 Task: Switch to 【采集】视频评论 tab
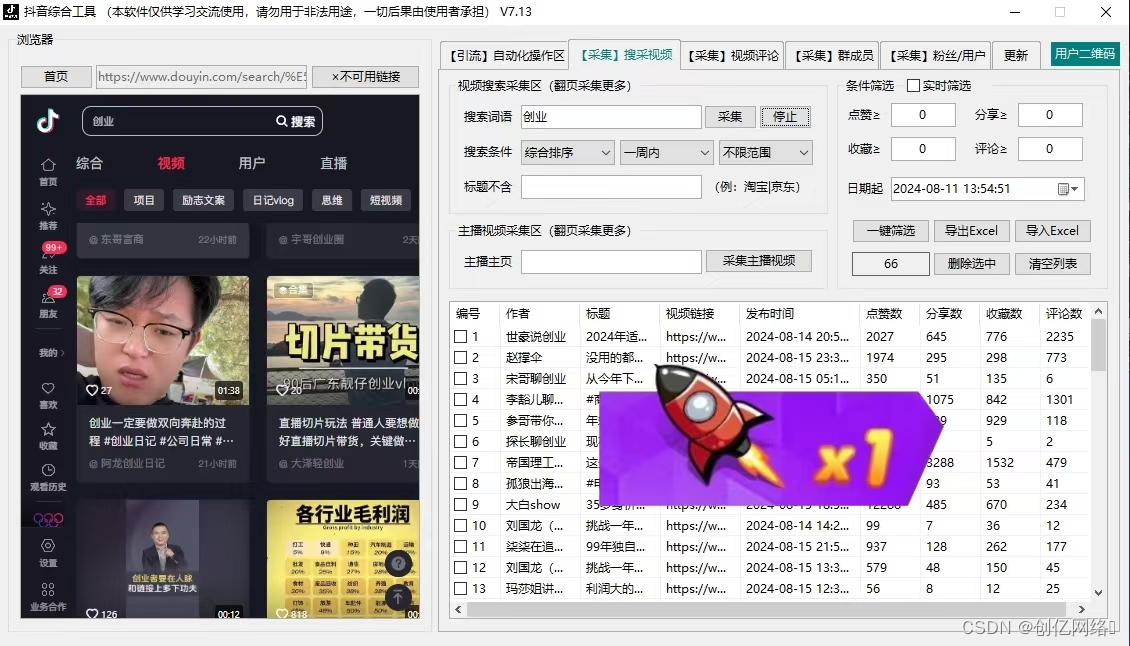pos(733,56)
